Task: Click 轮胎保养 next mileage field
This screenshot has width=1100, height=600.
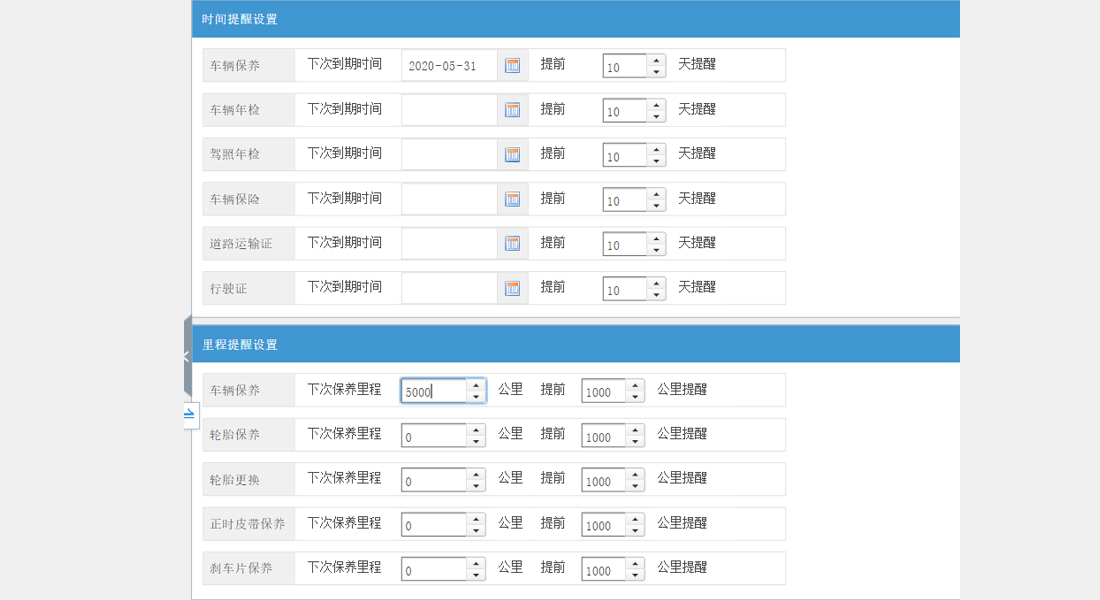Action: (434, 436)
